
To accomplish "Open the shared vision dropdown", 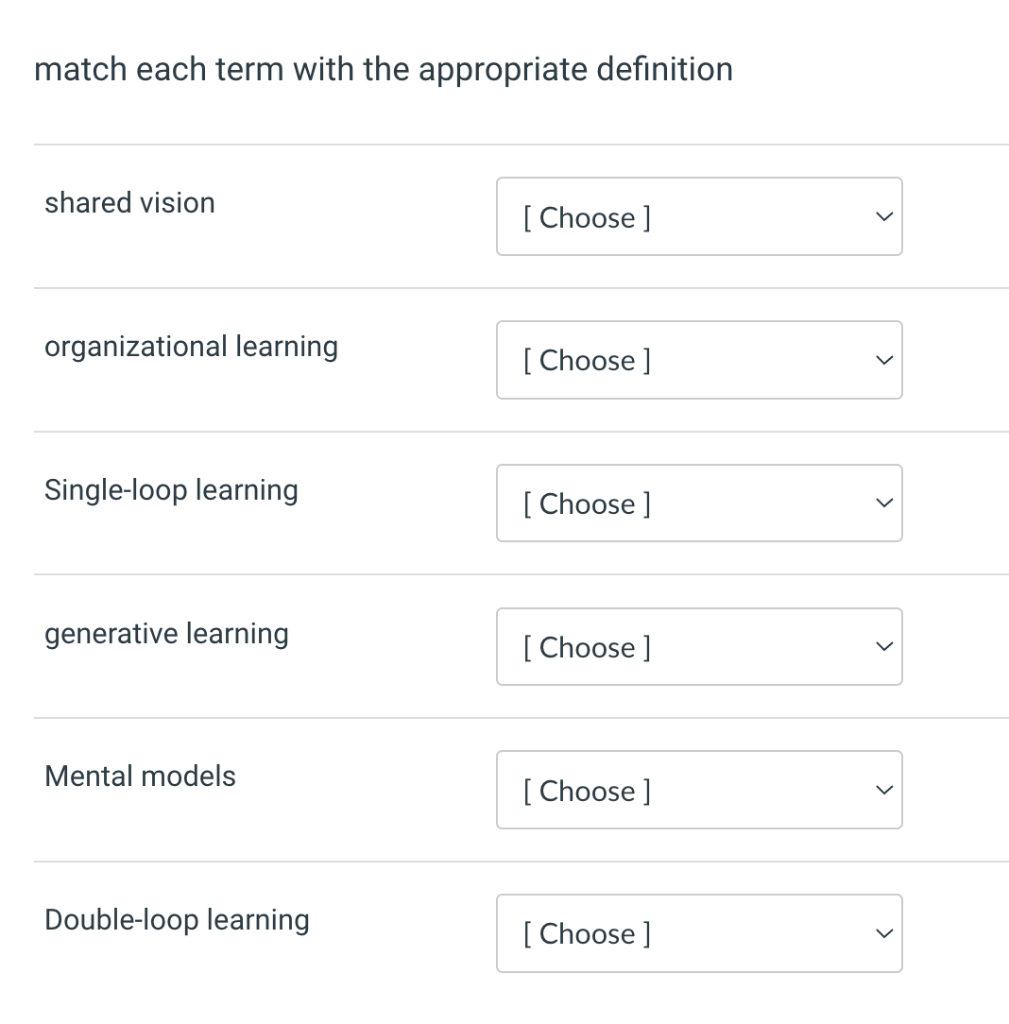I will (699, 217).
